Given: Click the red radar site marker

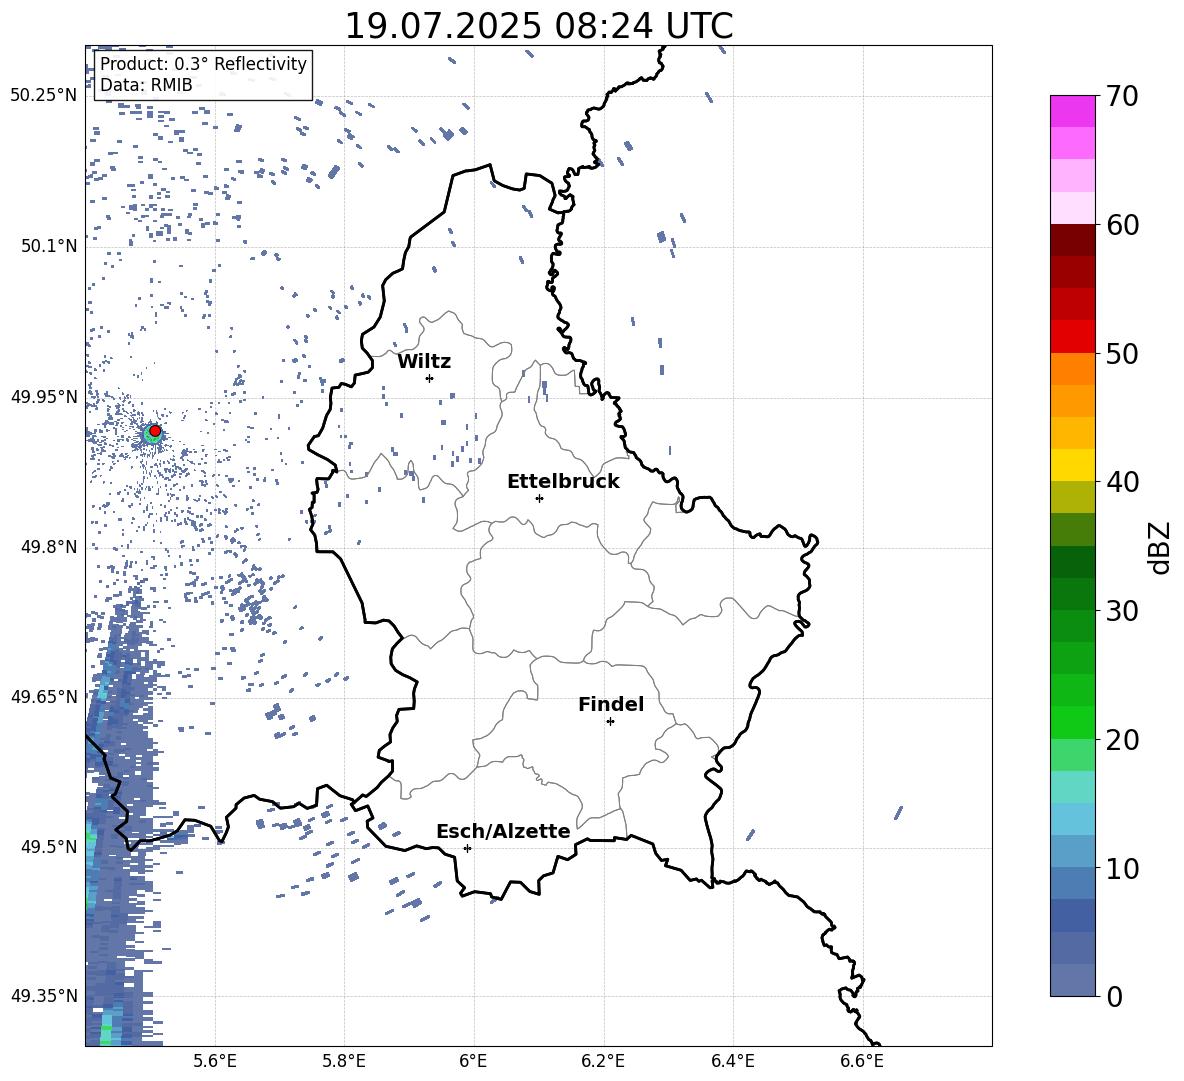Looking at the screenshot, I should point(155,431).
